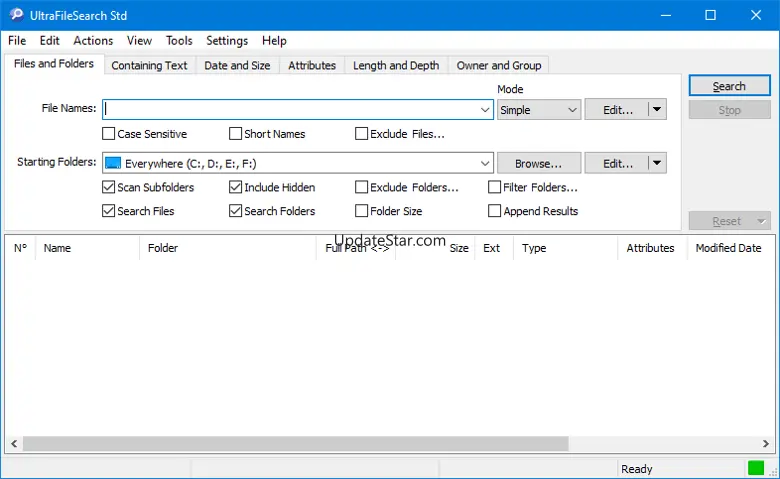This screenshot has width=780, height=479.
Task: Open the File menu
Action: [17, 41]
